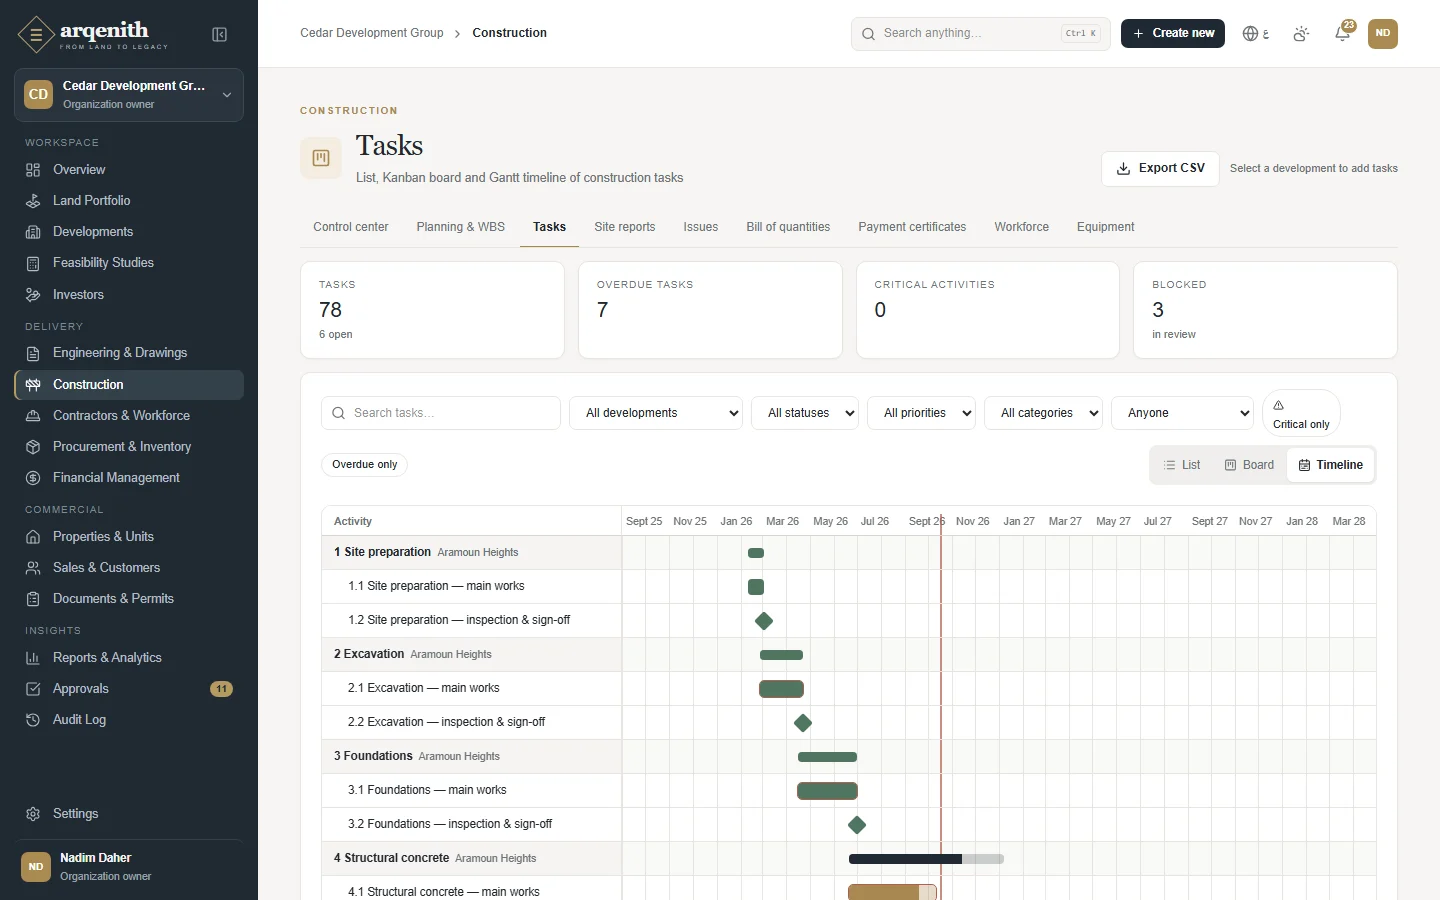Open the All statuses dropdown
Screen dimensions: 1440x900
pyautogui.click(x=805, y=413)
